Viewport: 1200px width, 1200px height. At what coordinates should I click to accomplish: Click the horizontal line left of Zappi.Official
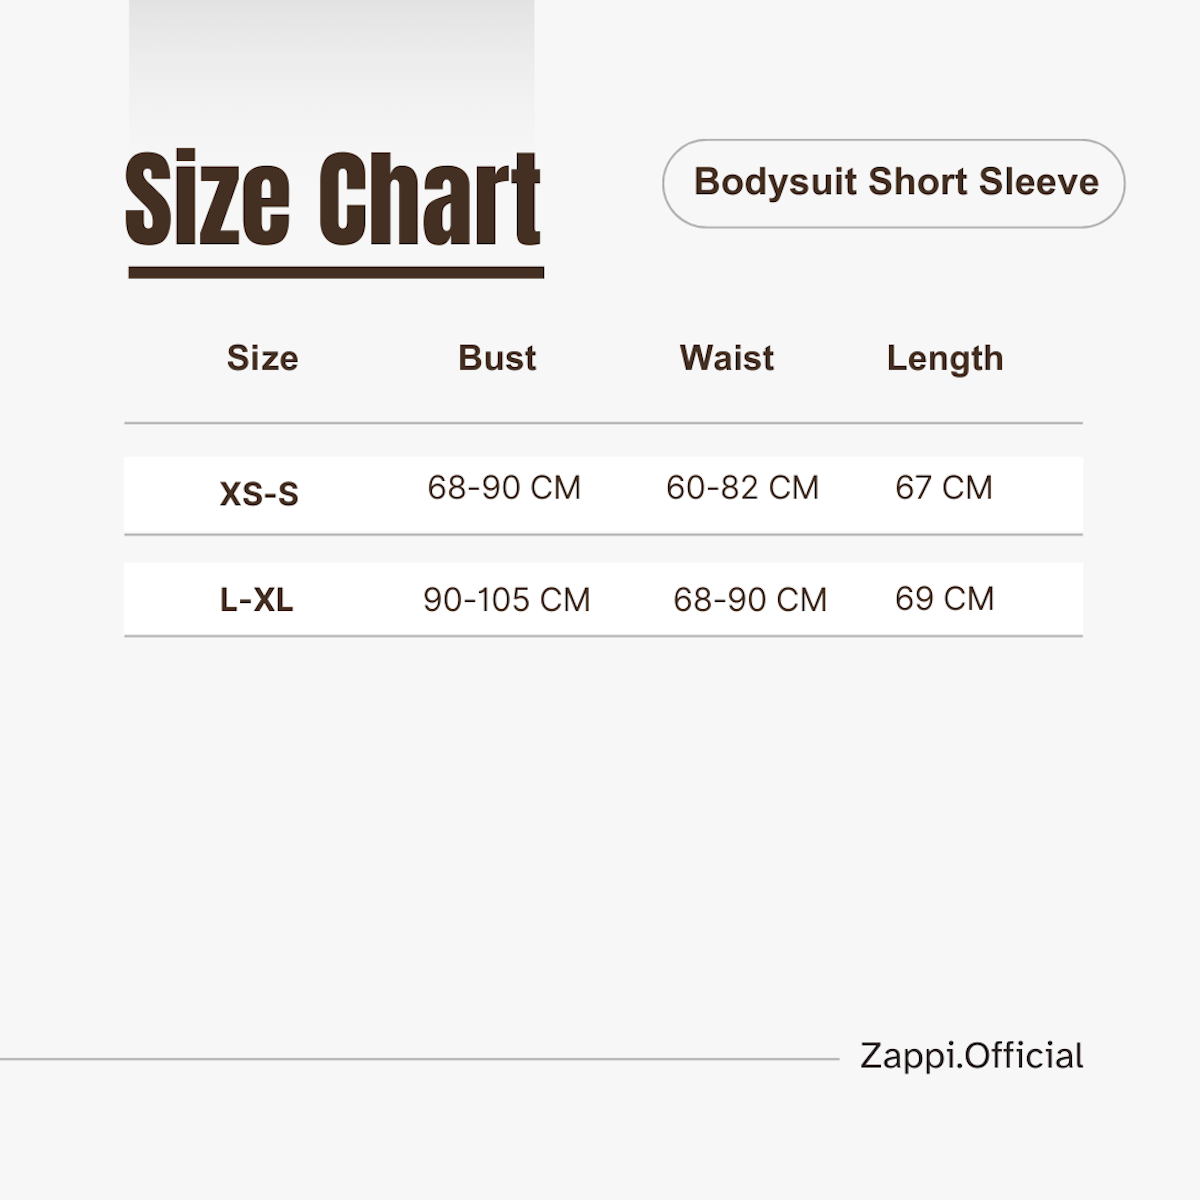[419, 1058]
